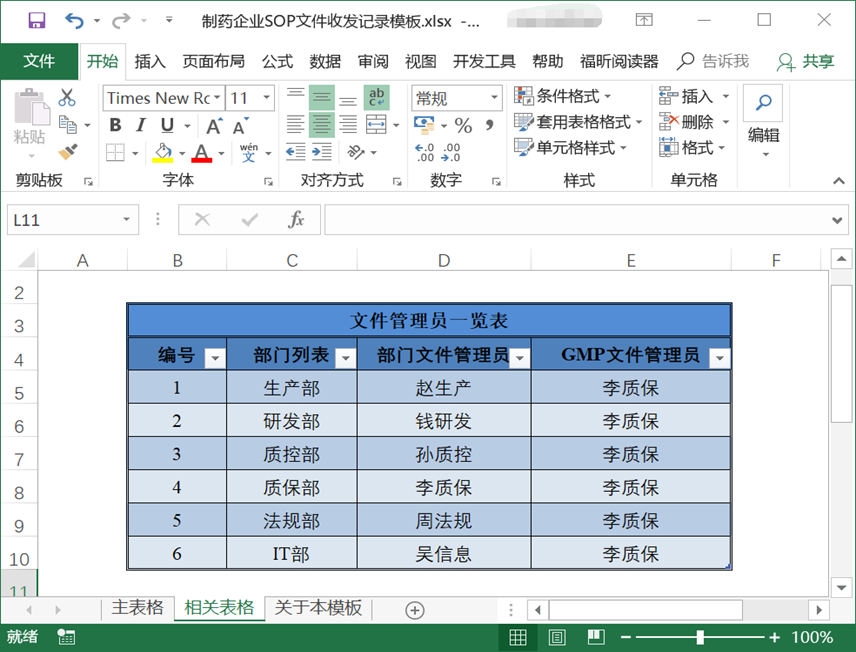Increase the font size one step
The image size is (856, 652).
[x=212, y=126]
